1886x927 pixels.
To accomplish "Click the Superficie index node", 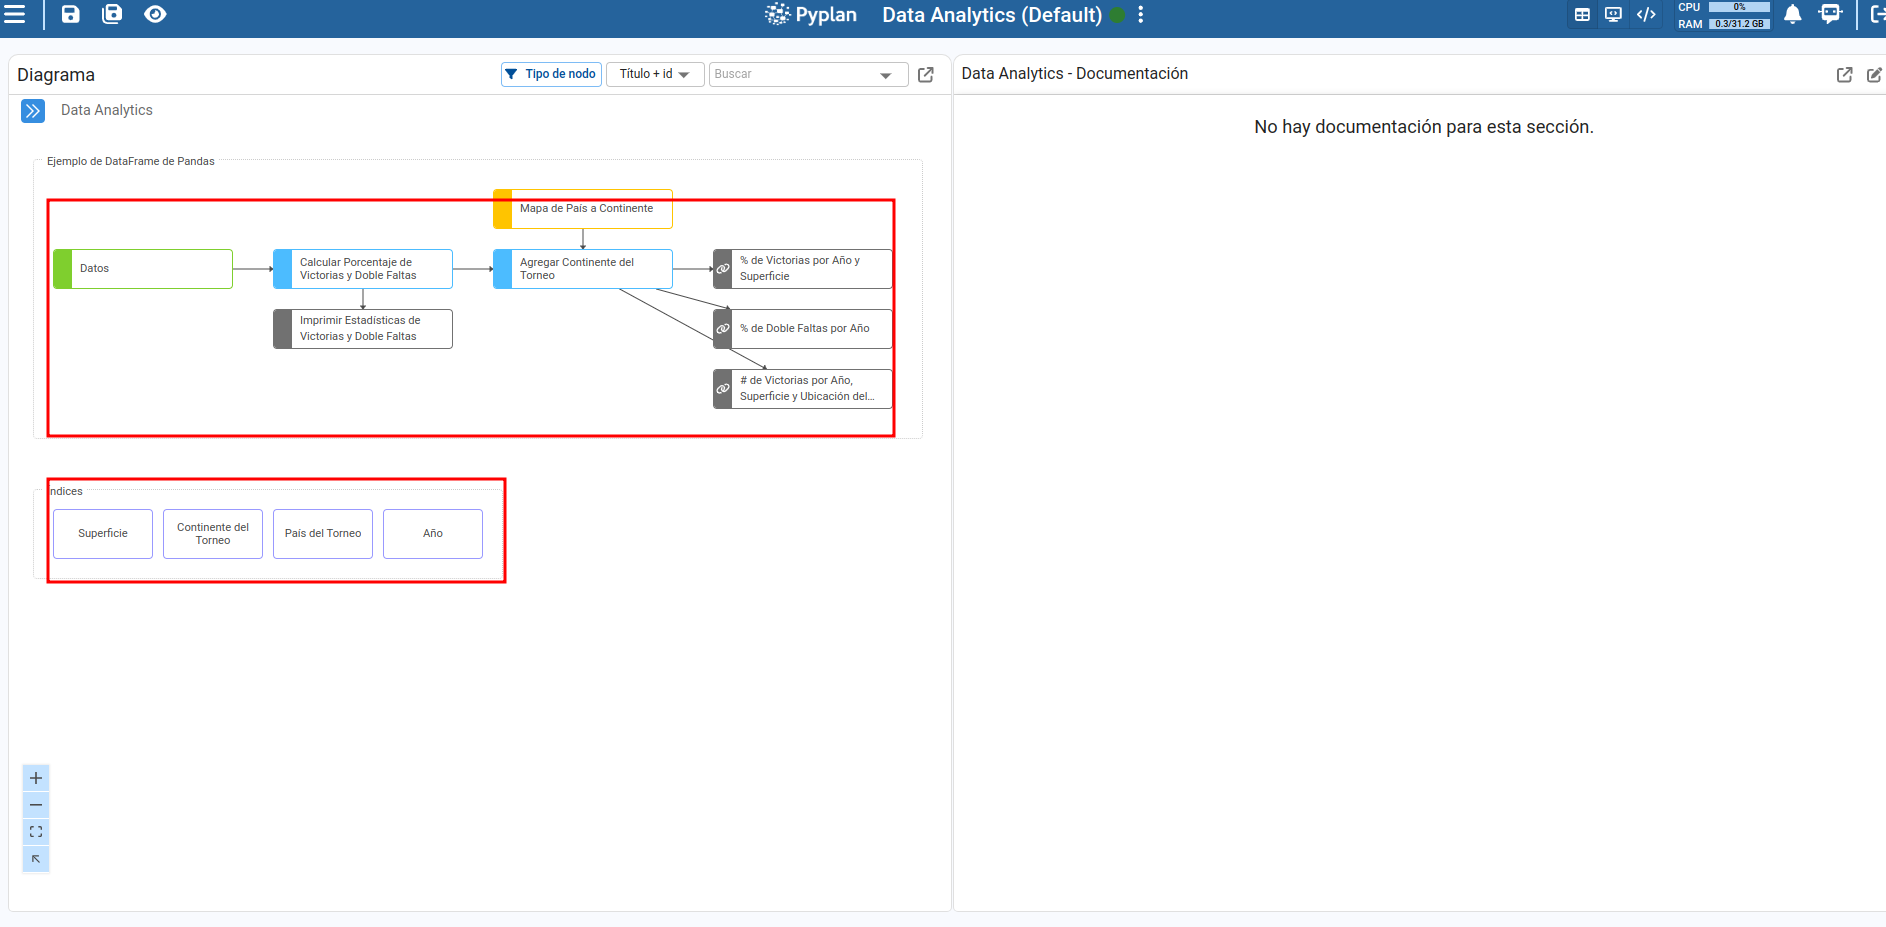I will click(x=103, y=534).
